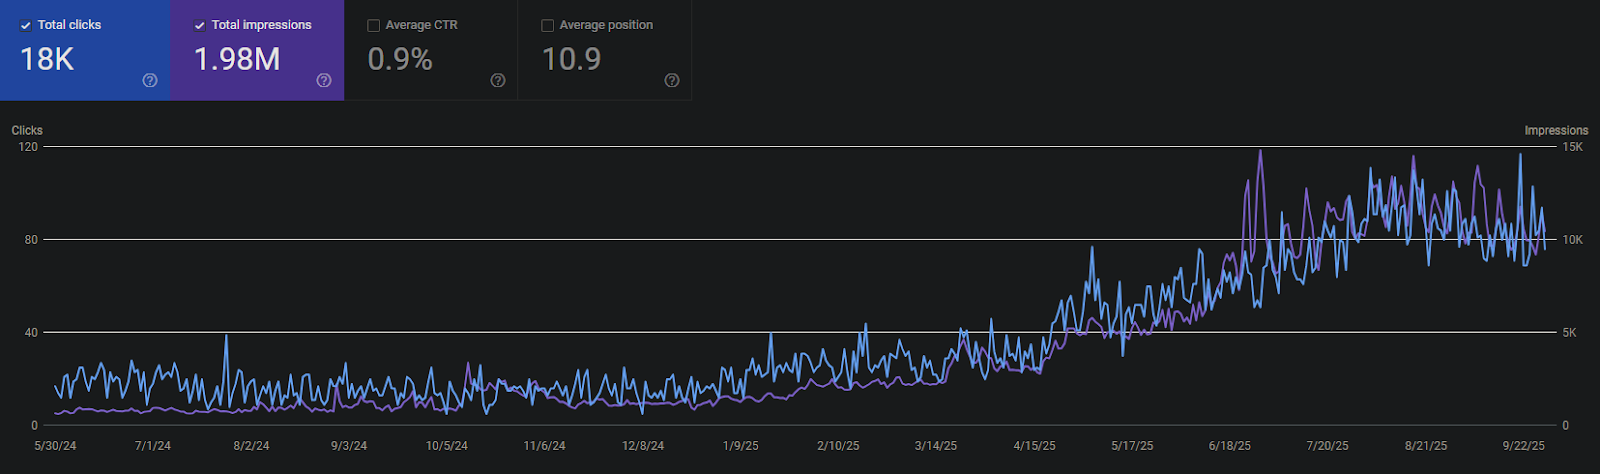The image size is (1600, 474).
Task: Click the 18K total clicks value
Action: point(47,59)
